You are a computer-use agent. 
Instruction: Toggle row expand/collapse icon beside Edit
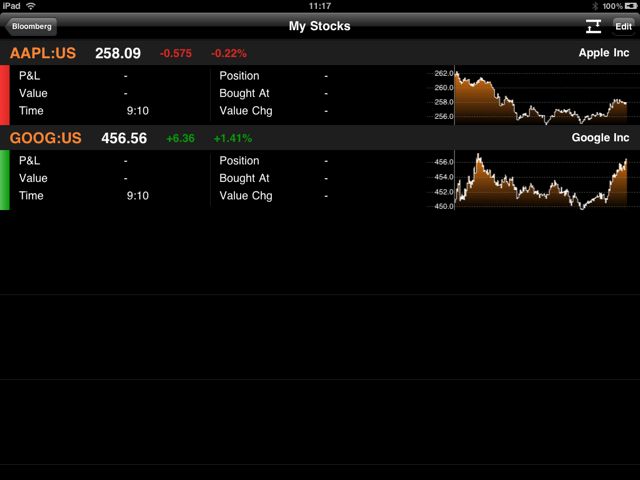point(593,27)
